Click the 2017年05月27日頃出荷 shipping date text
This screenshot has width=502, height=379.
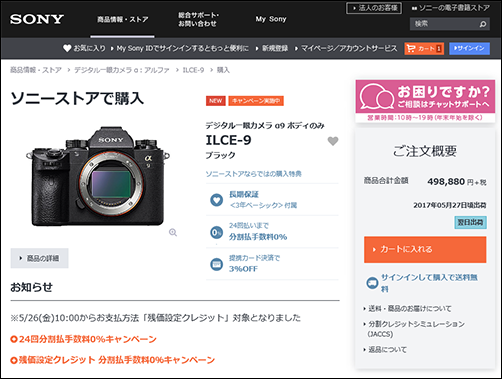coord(450,205)
